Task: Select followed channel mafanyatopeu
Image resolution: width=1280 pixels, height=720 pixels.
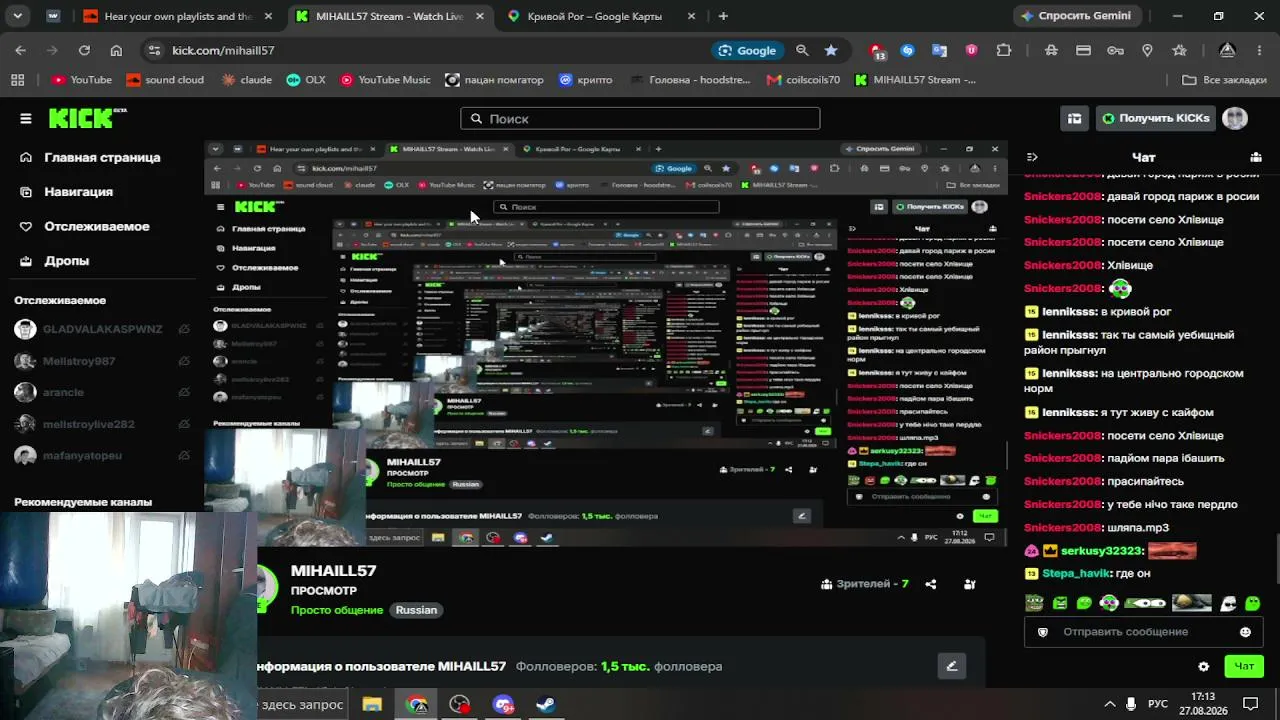Action: [68, 456]
